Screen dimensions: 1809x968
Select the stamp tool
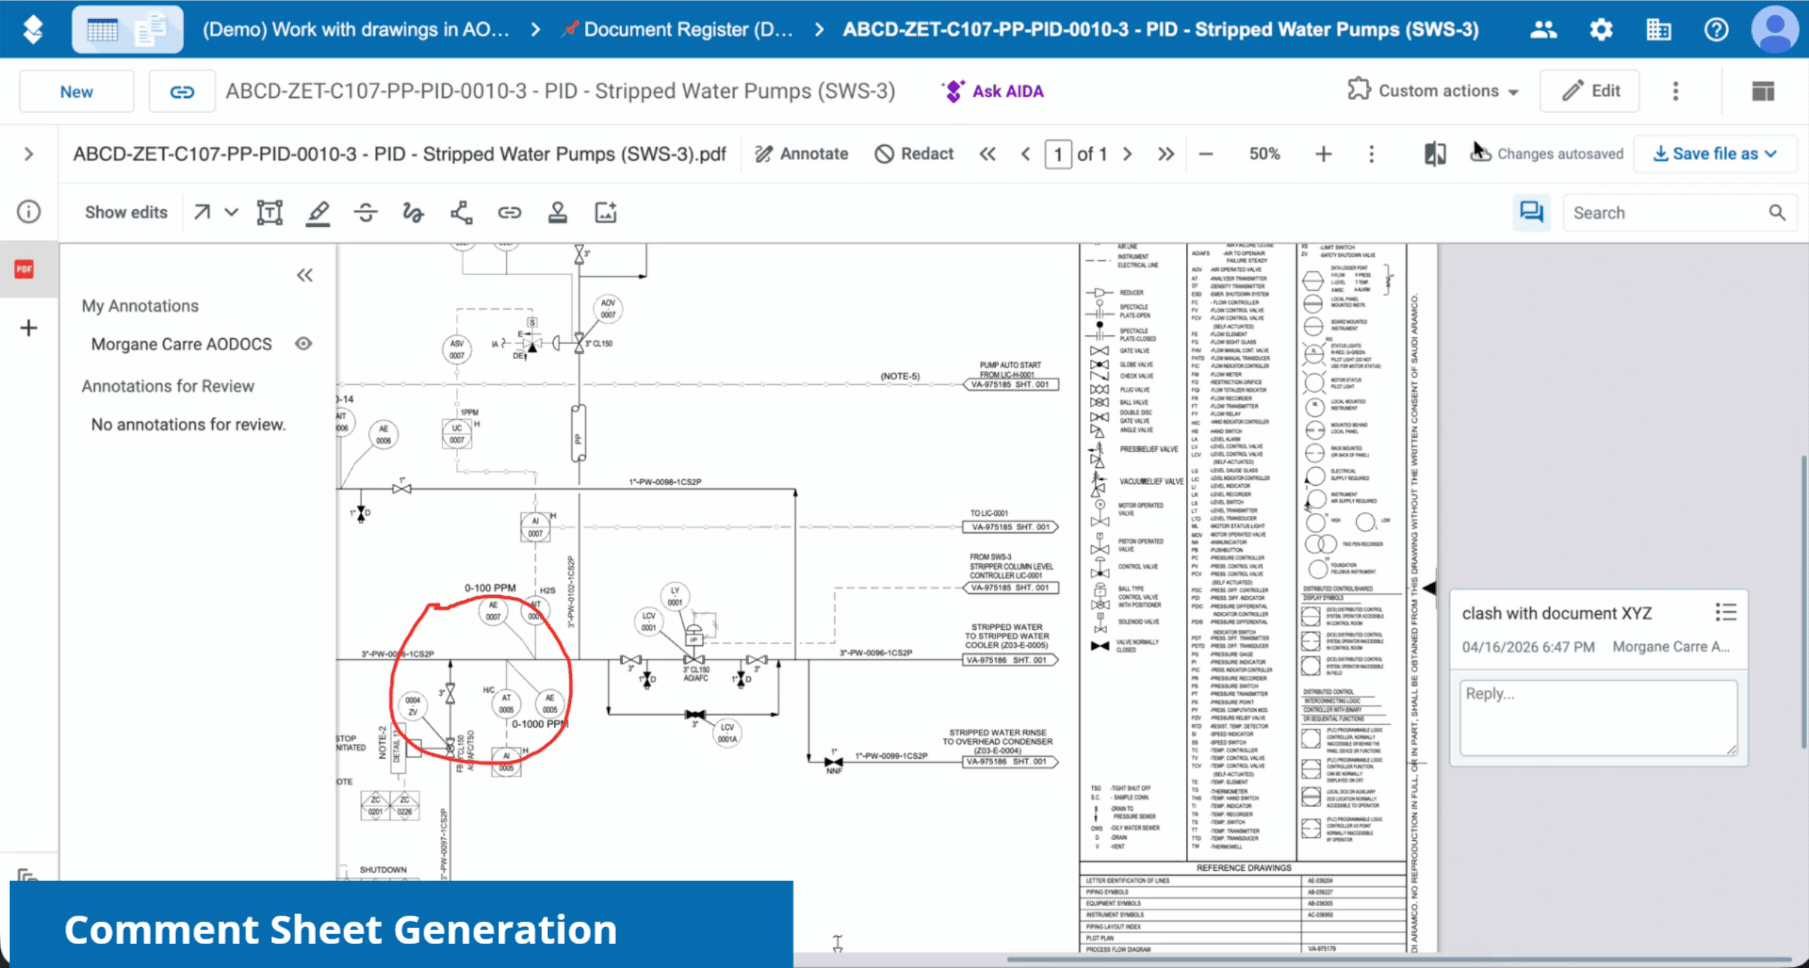tap(558, 212)
